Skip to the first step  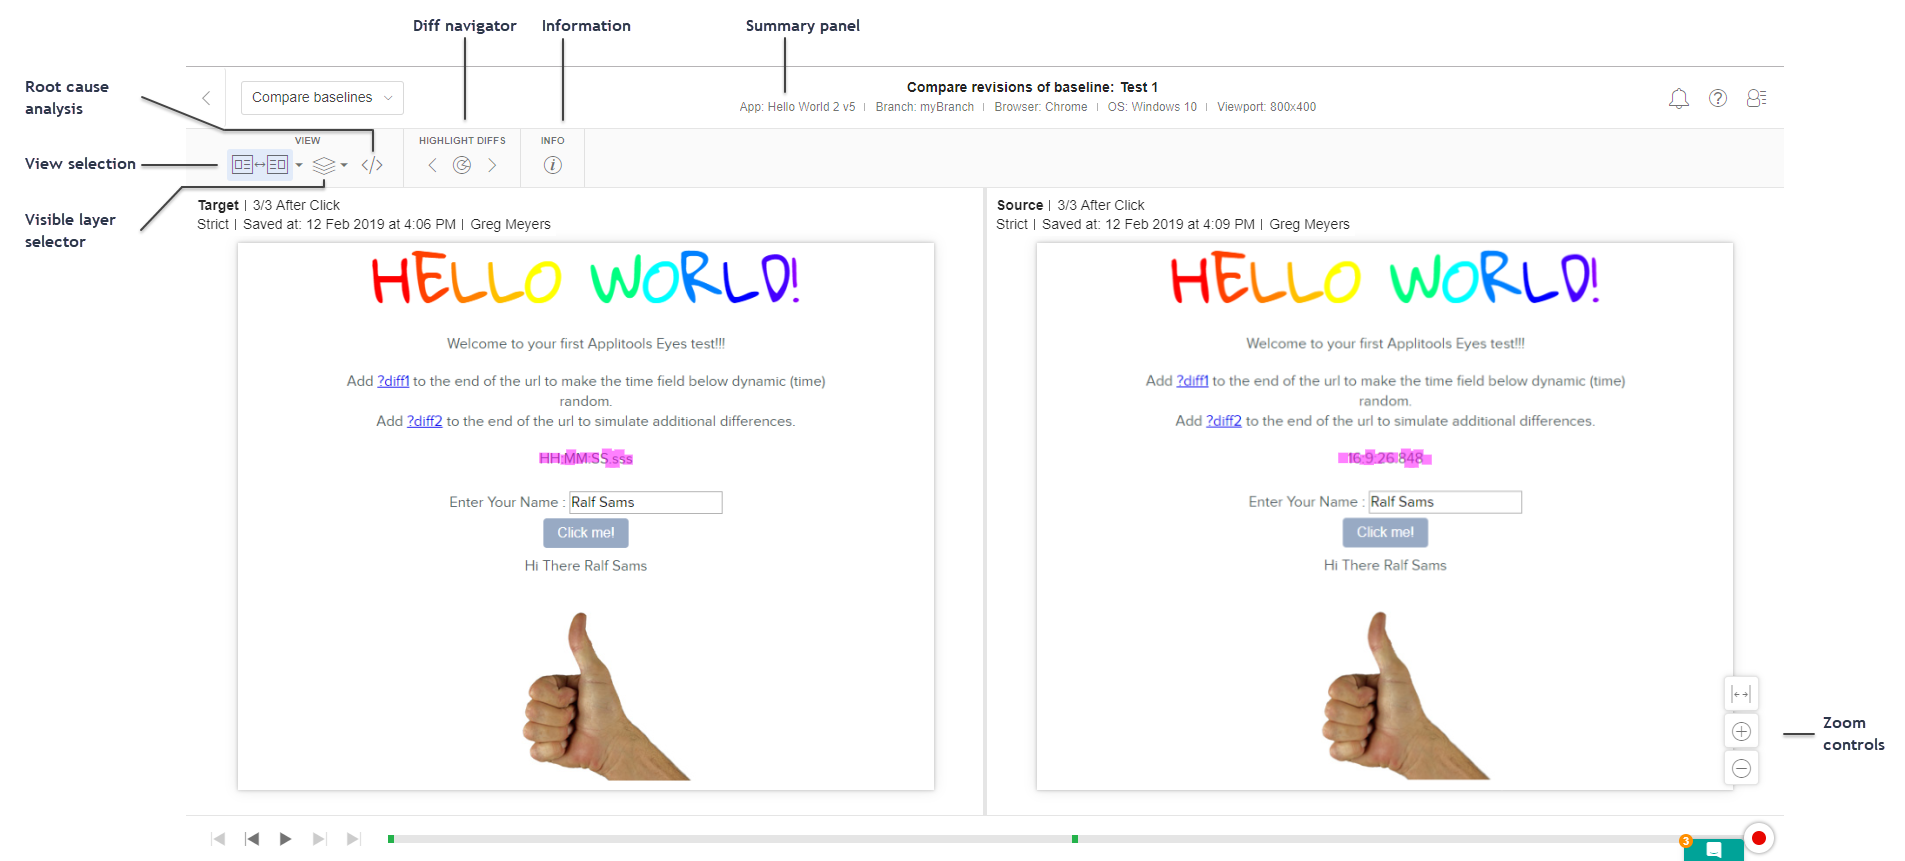click(x=218, y=839)
